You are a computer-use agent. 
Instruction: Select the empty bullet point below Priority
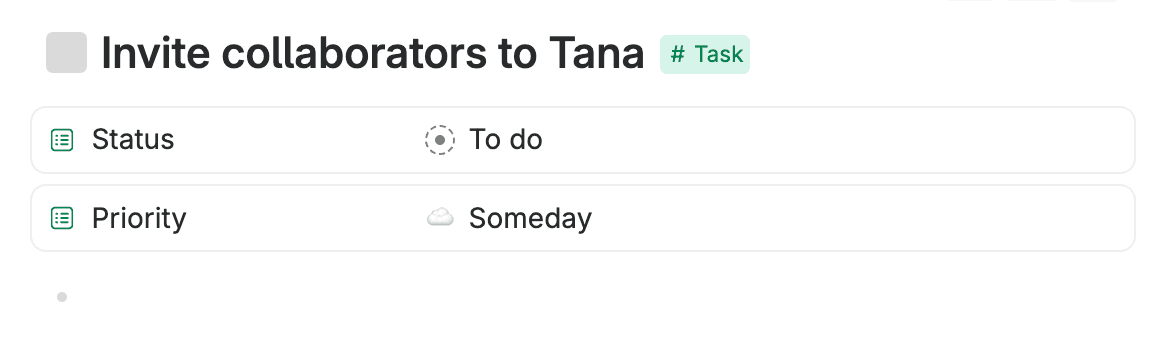(x=62, y=297)
